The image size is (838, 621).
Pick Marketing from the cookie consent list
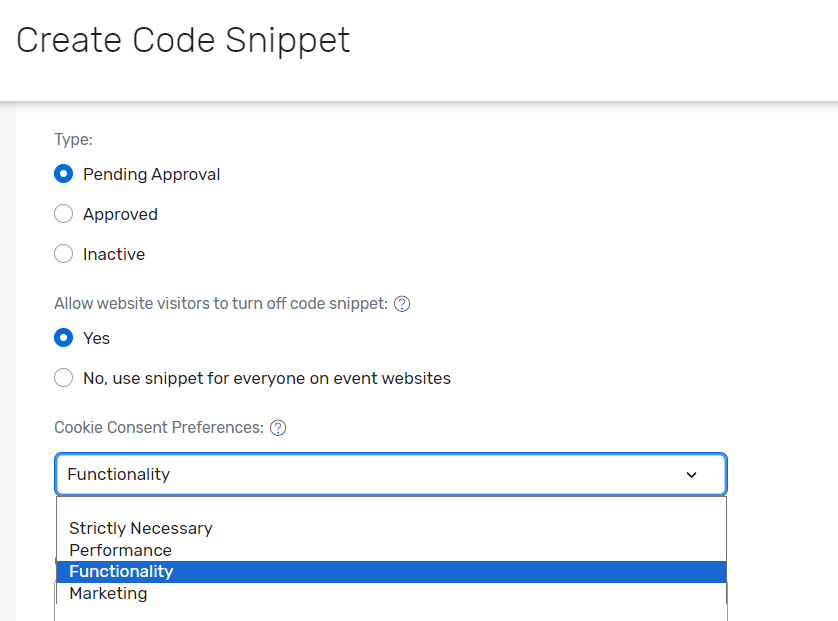click(108, 594)
